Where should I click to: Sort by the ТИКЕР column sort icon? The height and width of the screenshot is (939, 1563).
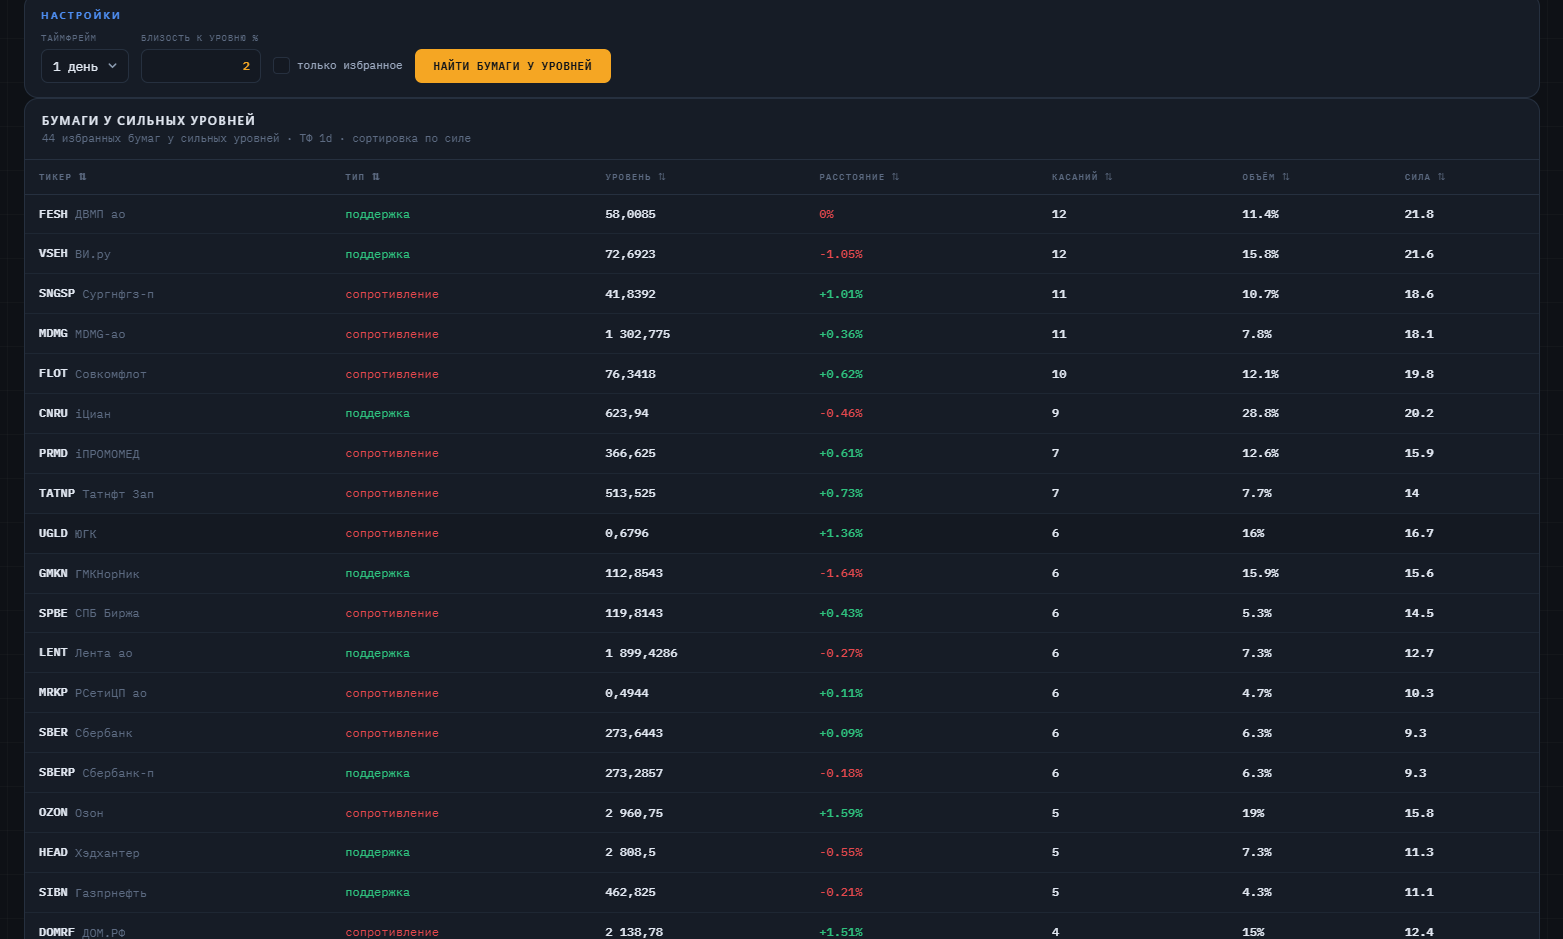pos(83,177)
